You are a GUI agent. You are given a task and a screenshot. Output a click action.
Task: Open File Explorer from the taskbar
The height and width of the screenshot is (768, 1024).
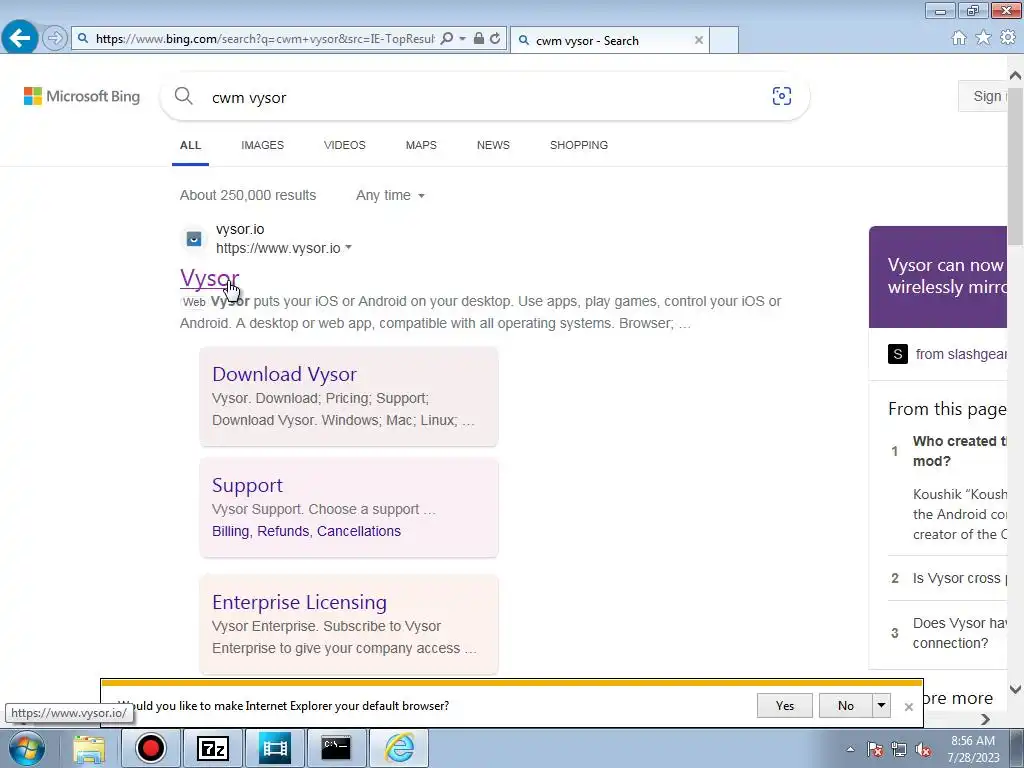point(89,748)
